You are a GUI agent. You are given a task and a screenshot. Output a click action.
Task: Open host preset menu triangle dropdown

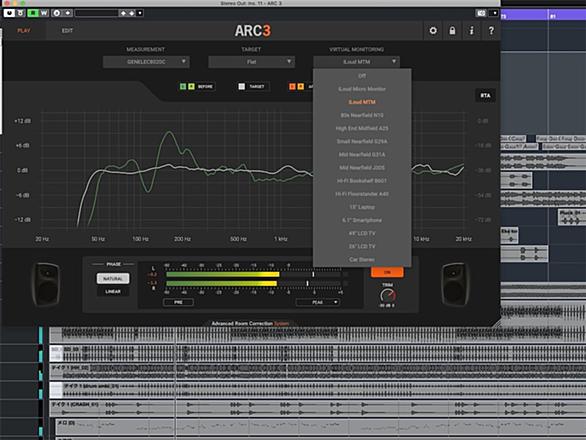140,13
